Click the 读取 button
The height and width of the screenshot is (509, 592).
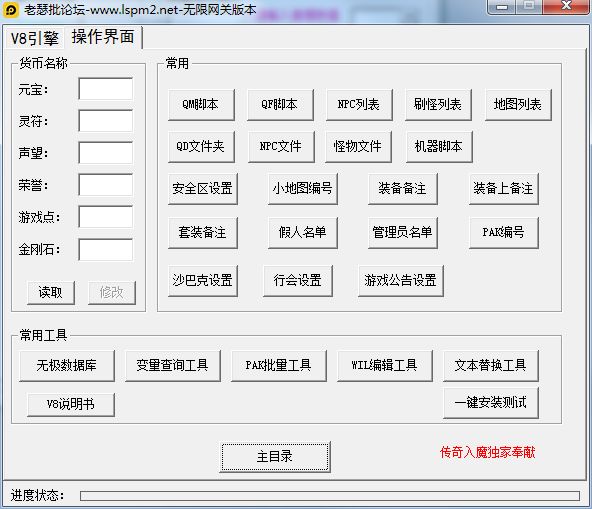click(51, 292)
